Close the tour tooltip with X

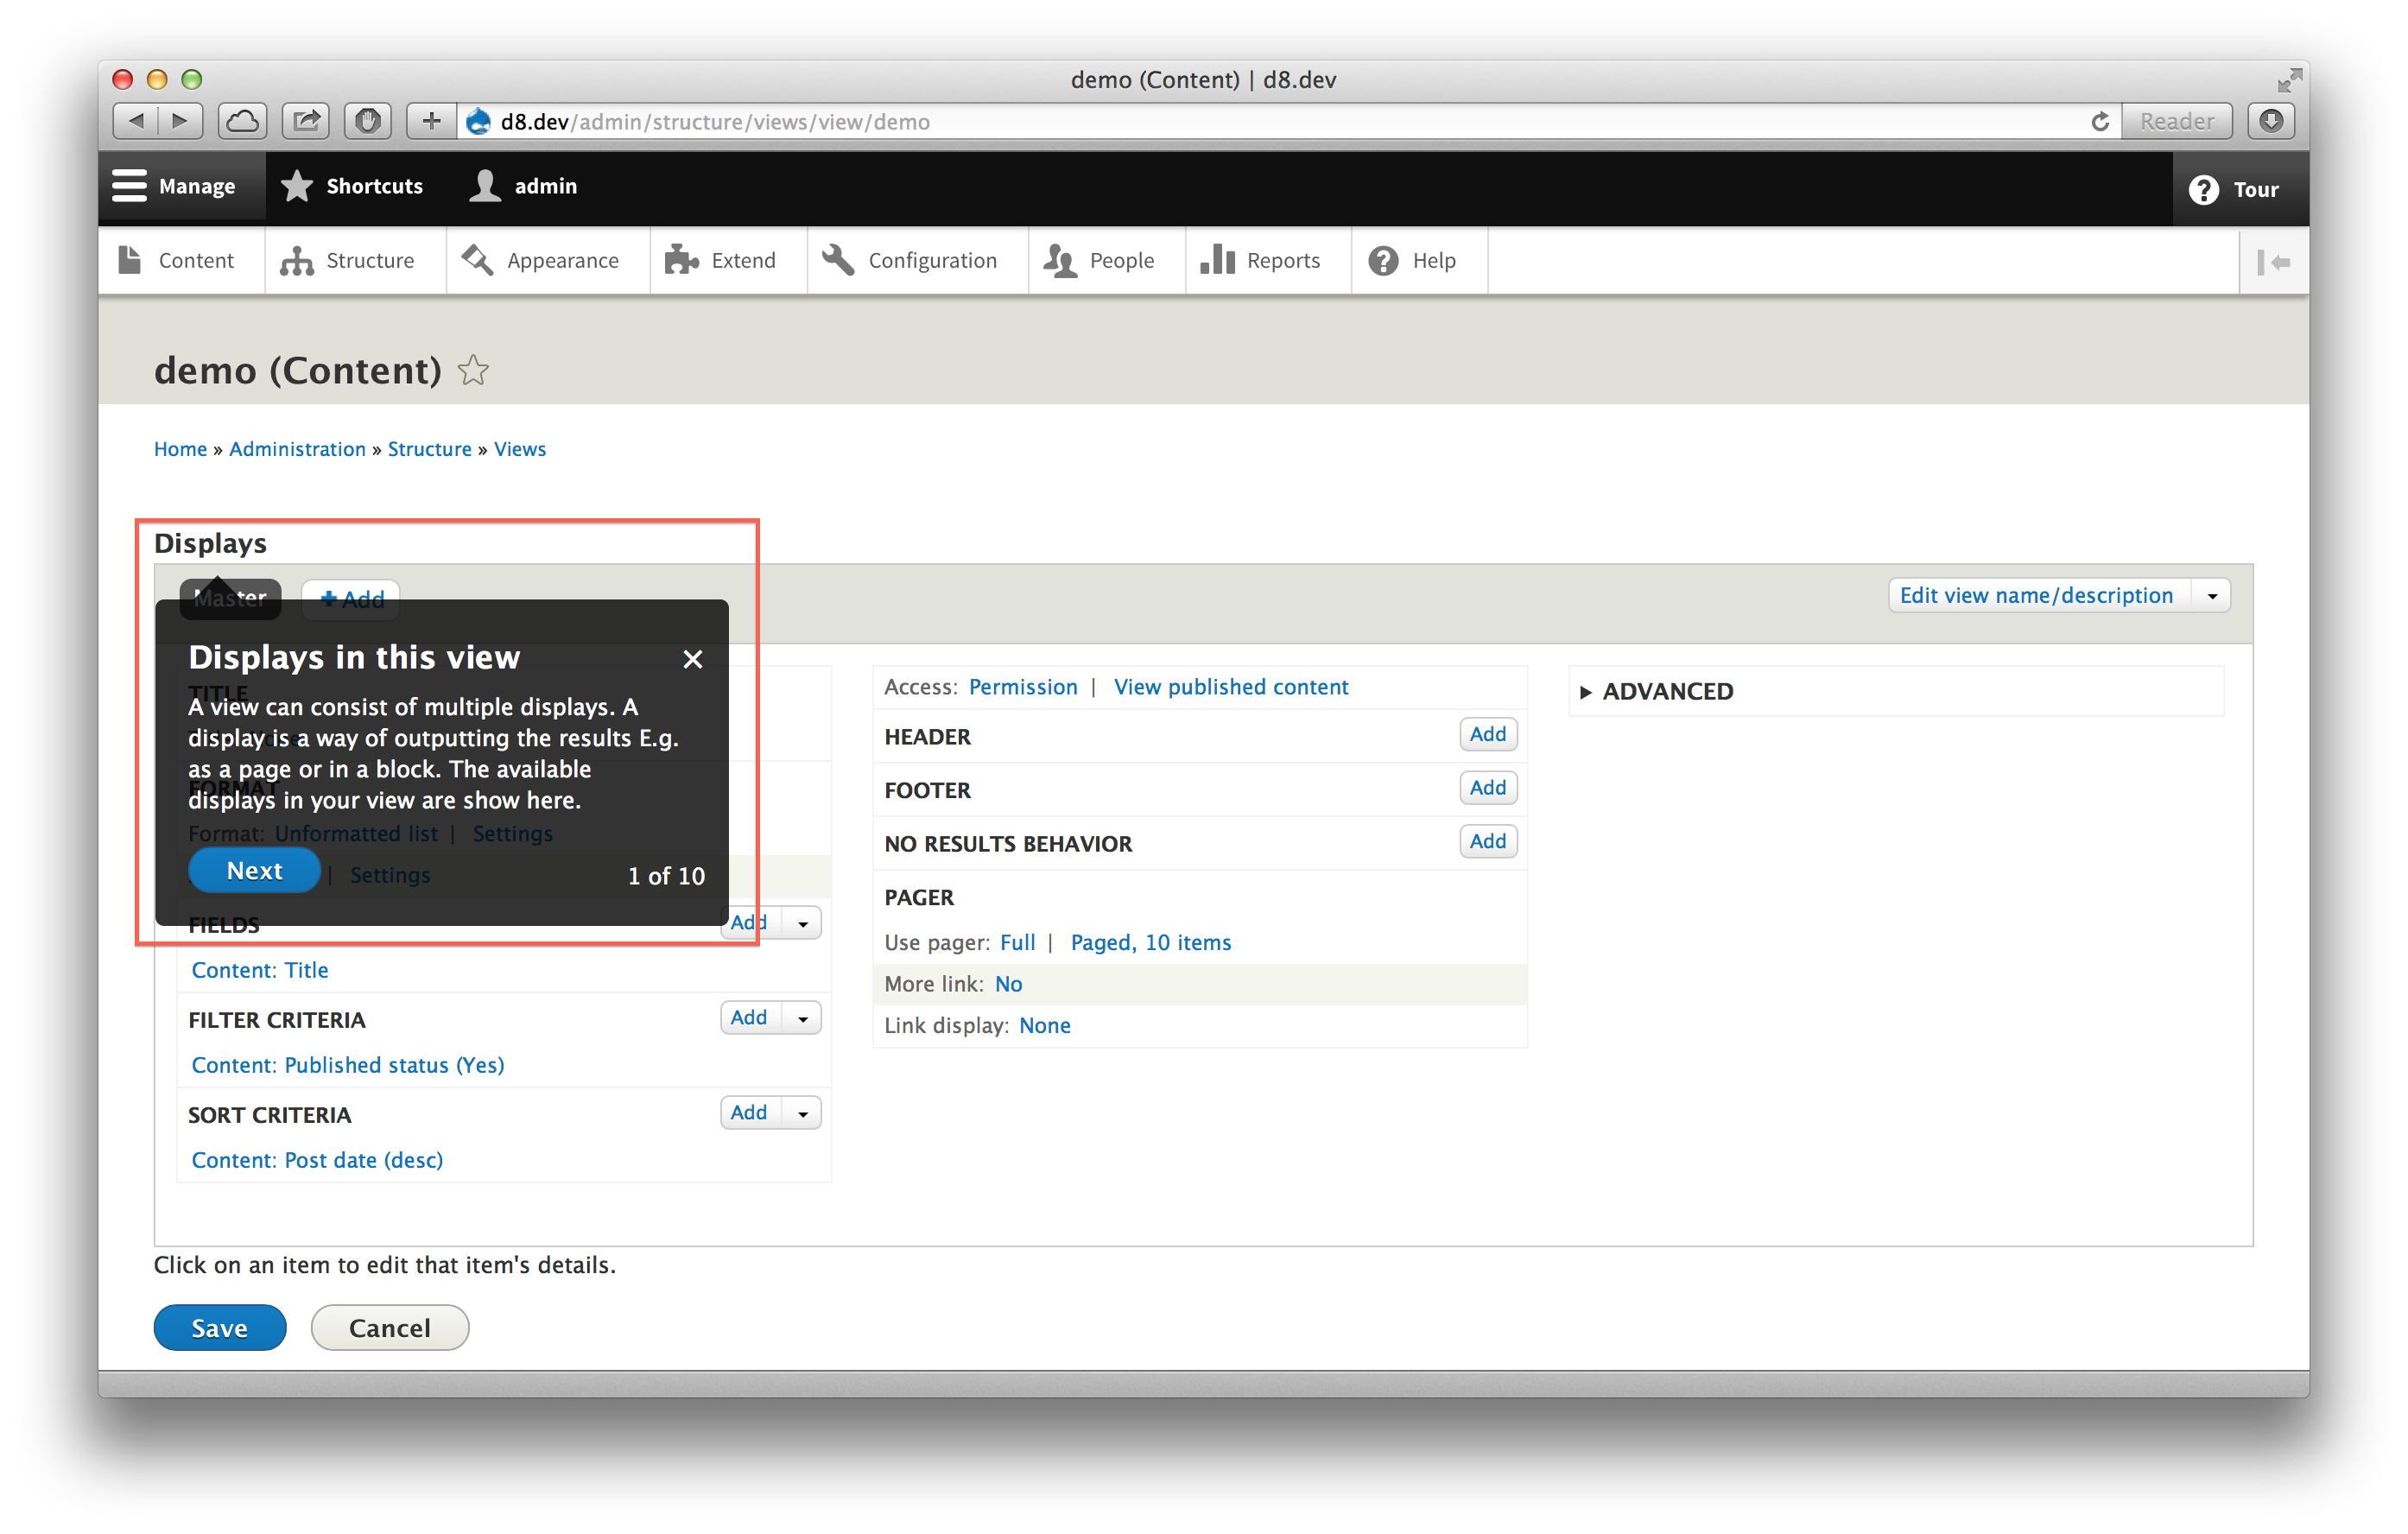(692, 659)
